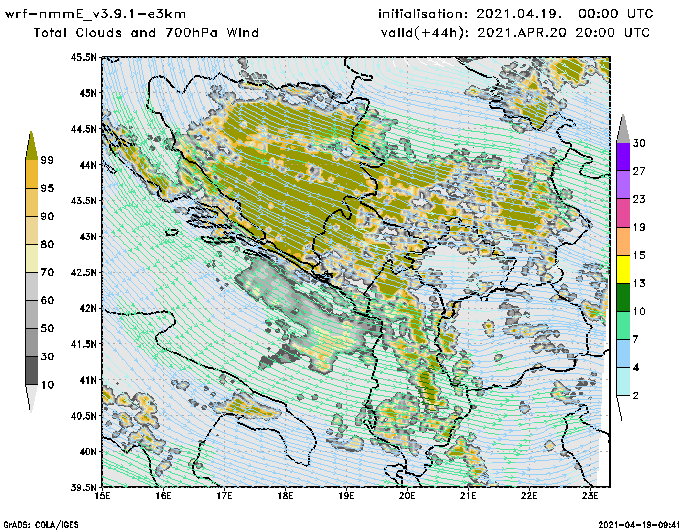The image size is (700, 530).
Task: Select the '27' value on wind legend
Action: click(x=639, y=171)
